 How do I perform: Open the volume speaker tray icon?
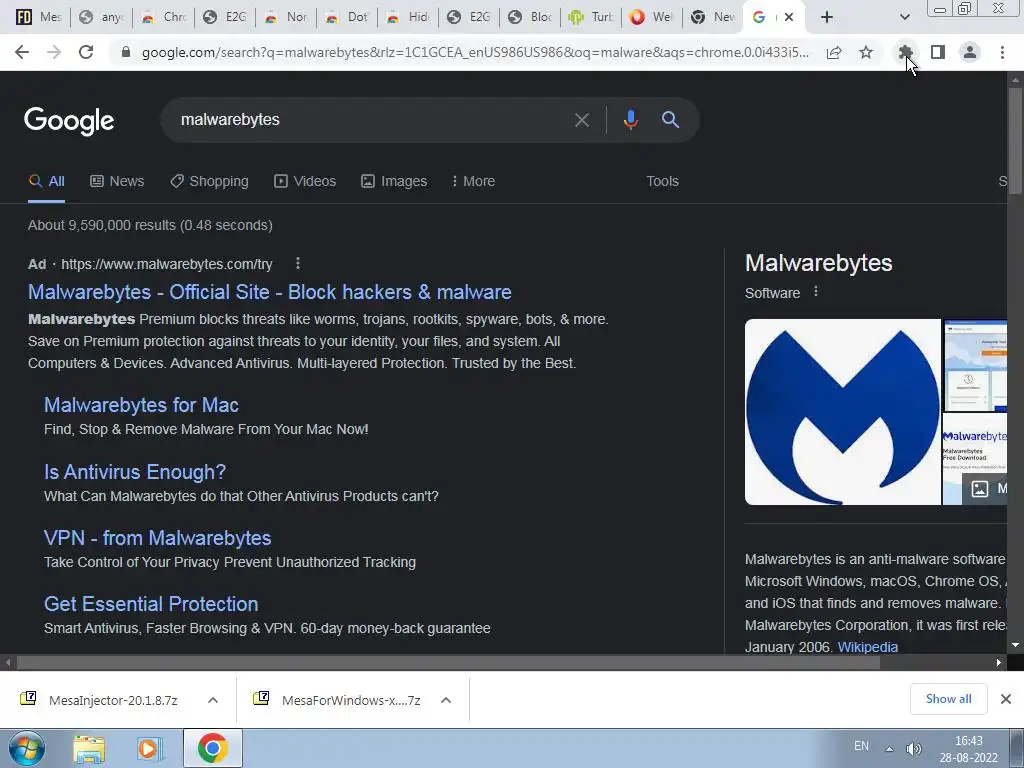[914, 748]
